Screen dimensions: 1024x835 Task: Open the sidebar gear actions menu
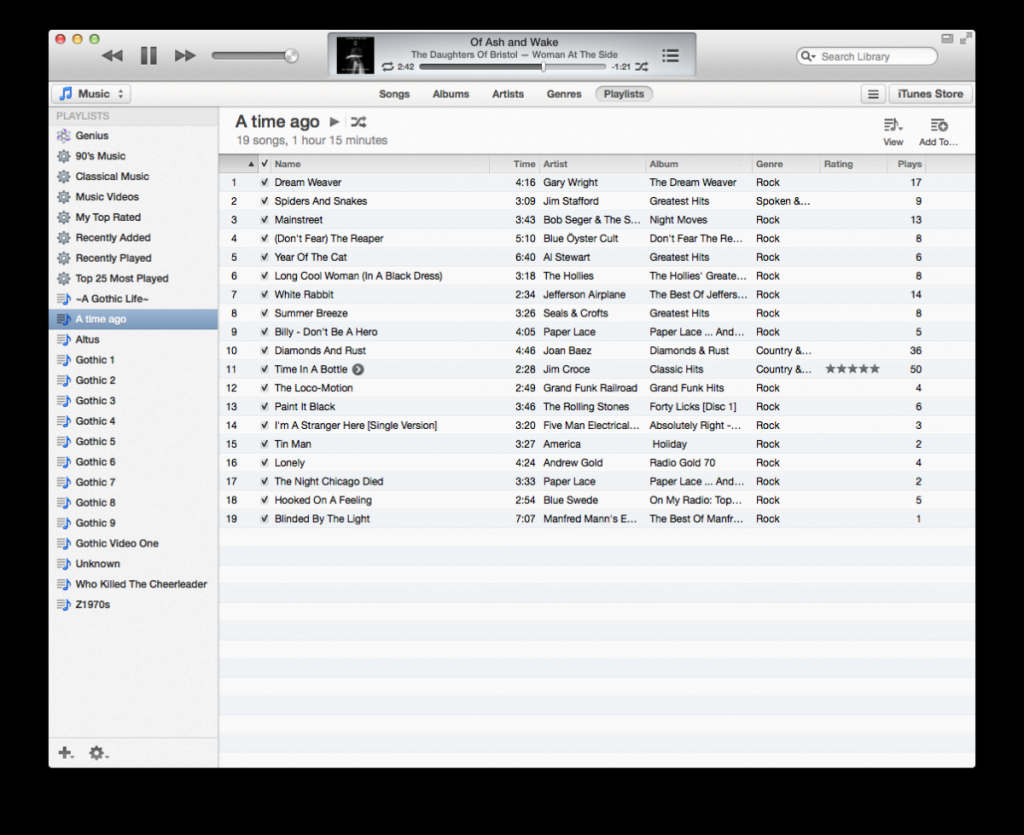pyautogui.click(x=97, y=753)
